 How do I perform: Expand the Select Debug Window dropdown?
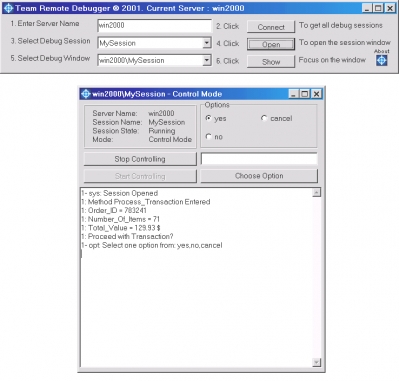pos(207,60)
